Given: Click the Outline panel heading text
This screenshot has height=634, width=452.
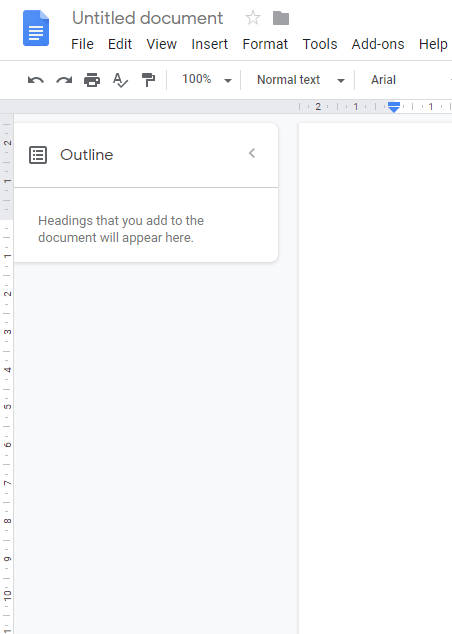Looking at the screenshot, I should 87,155.
